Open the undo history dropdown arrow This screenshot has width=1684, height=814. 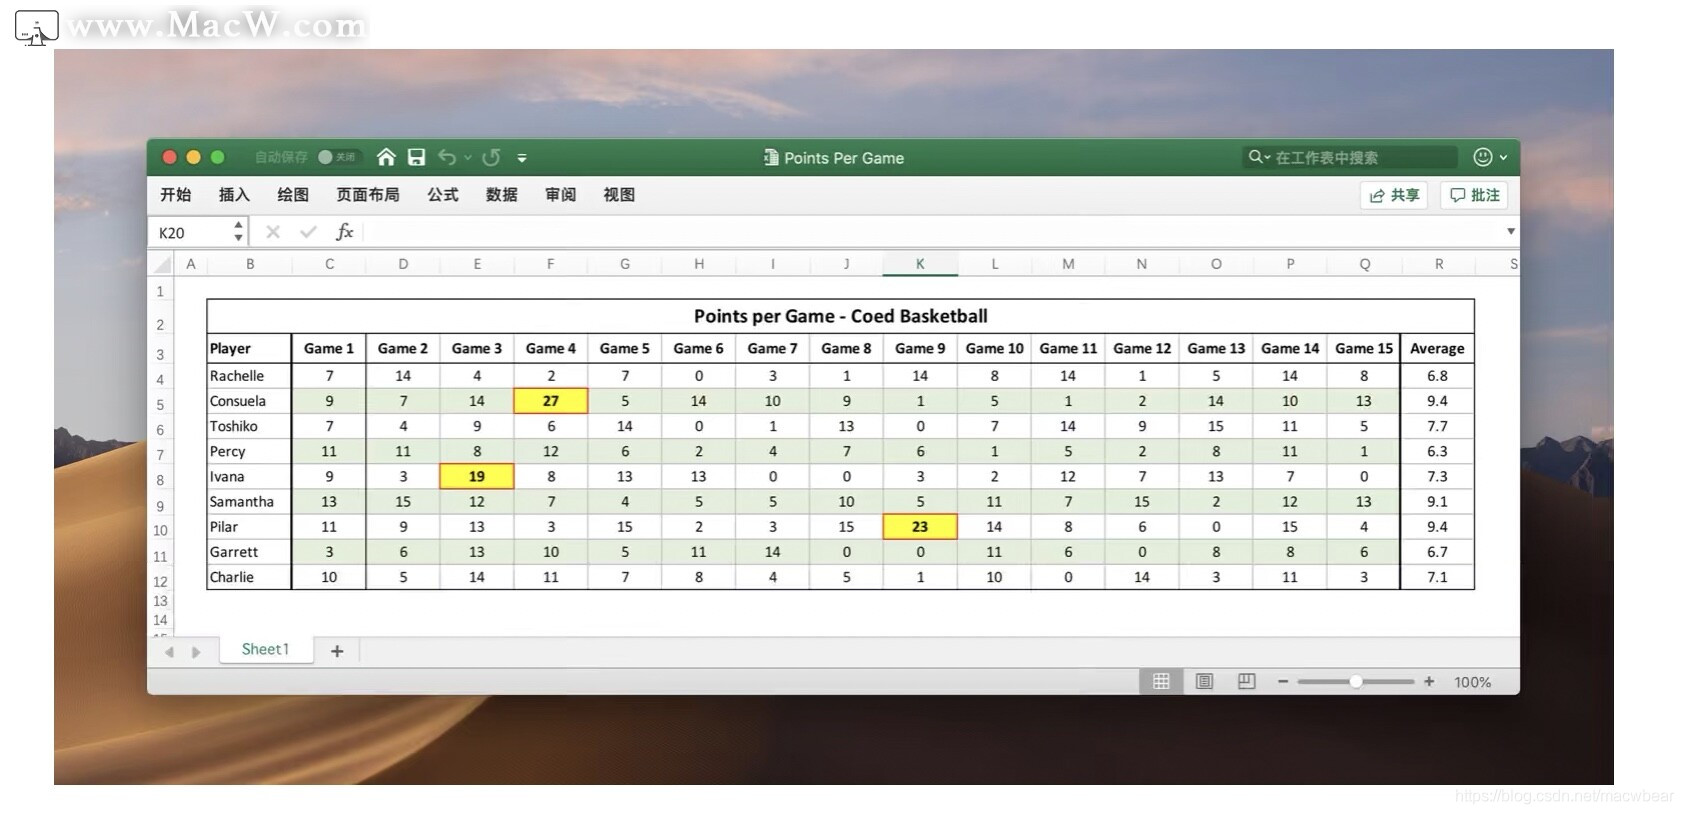(x=468, y=157)
